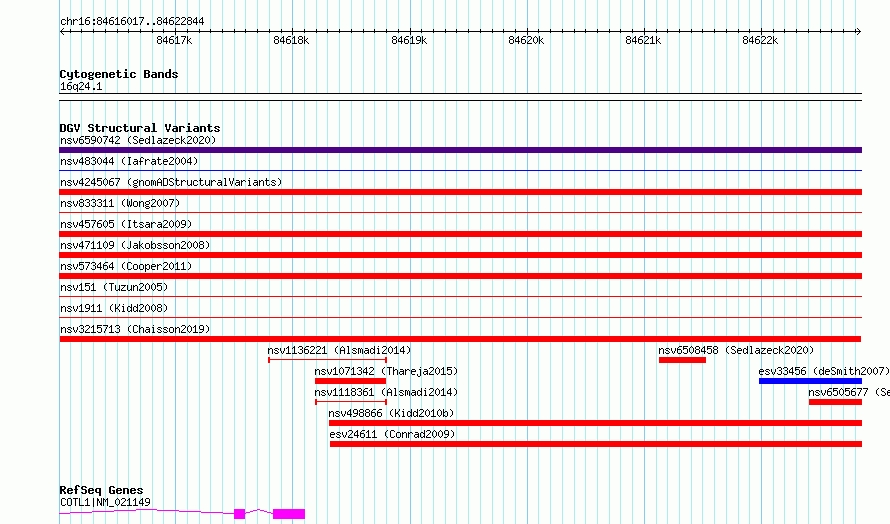Click the red nsv4245067 variant bar

click(x=460, y=192)
